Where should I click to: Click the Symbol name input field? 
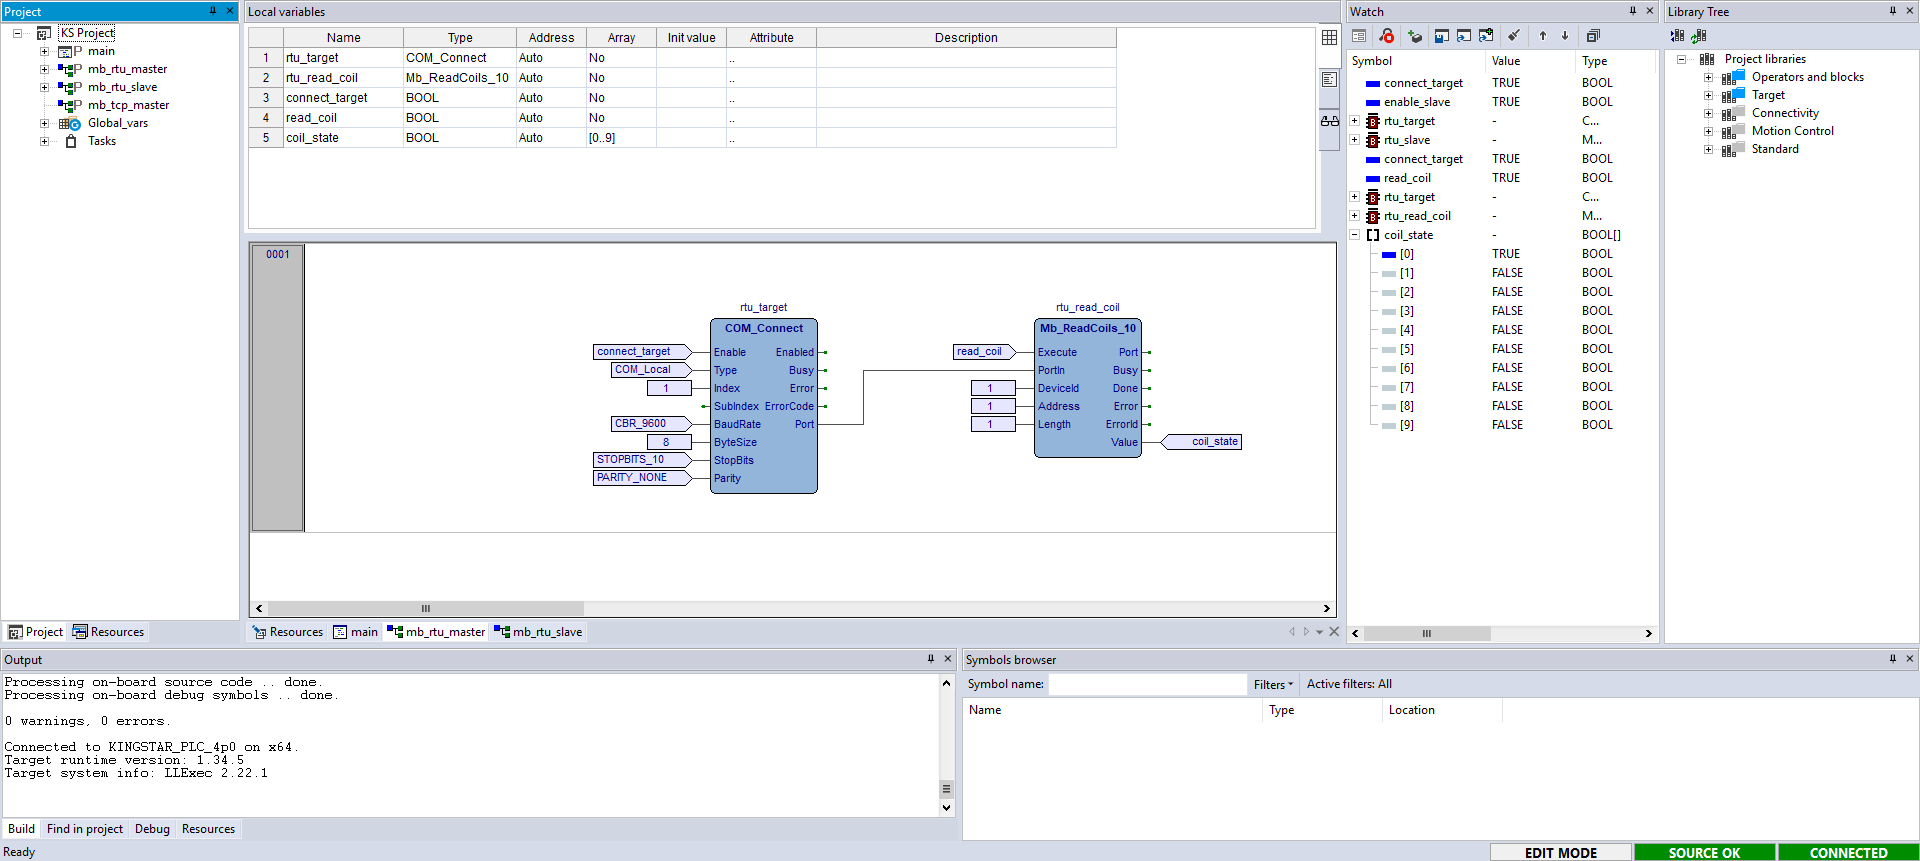(1147, 684)
